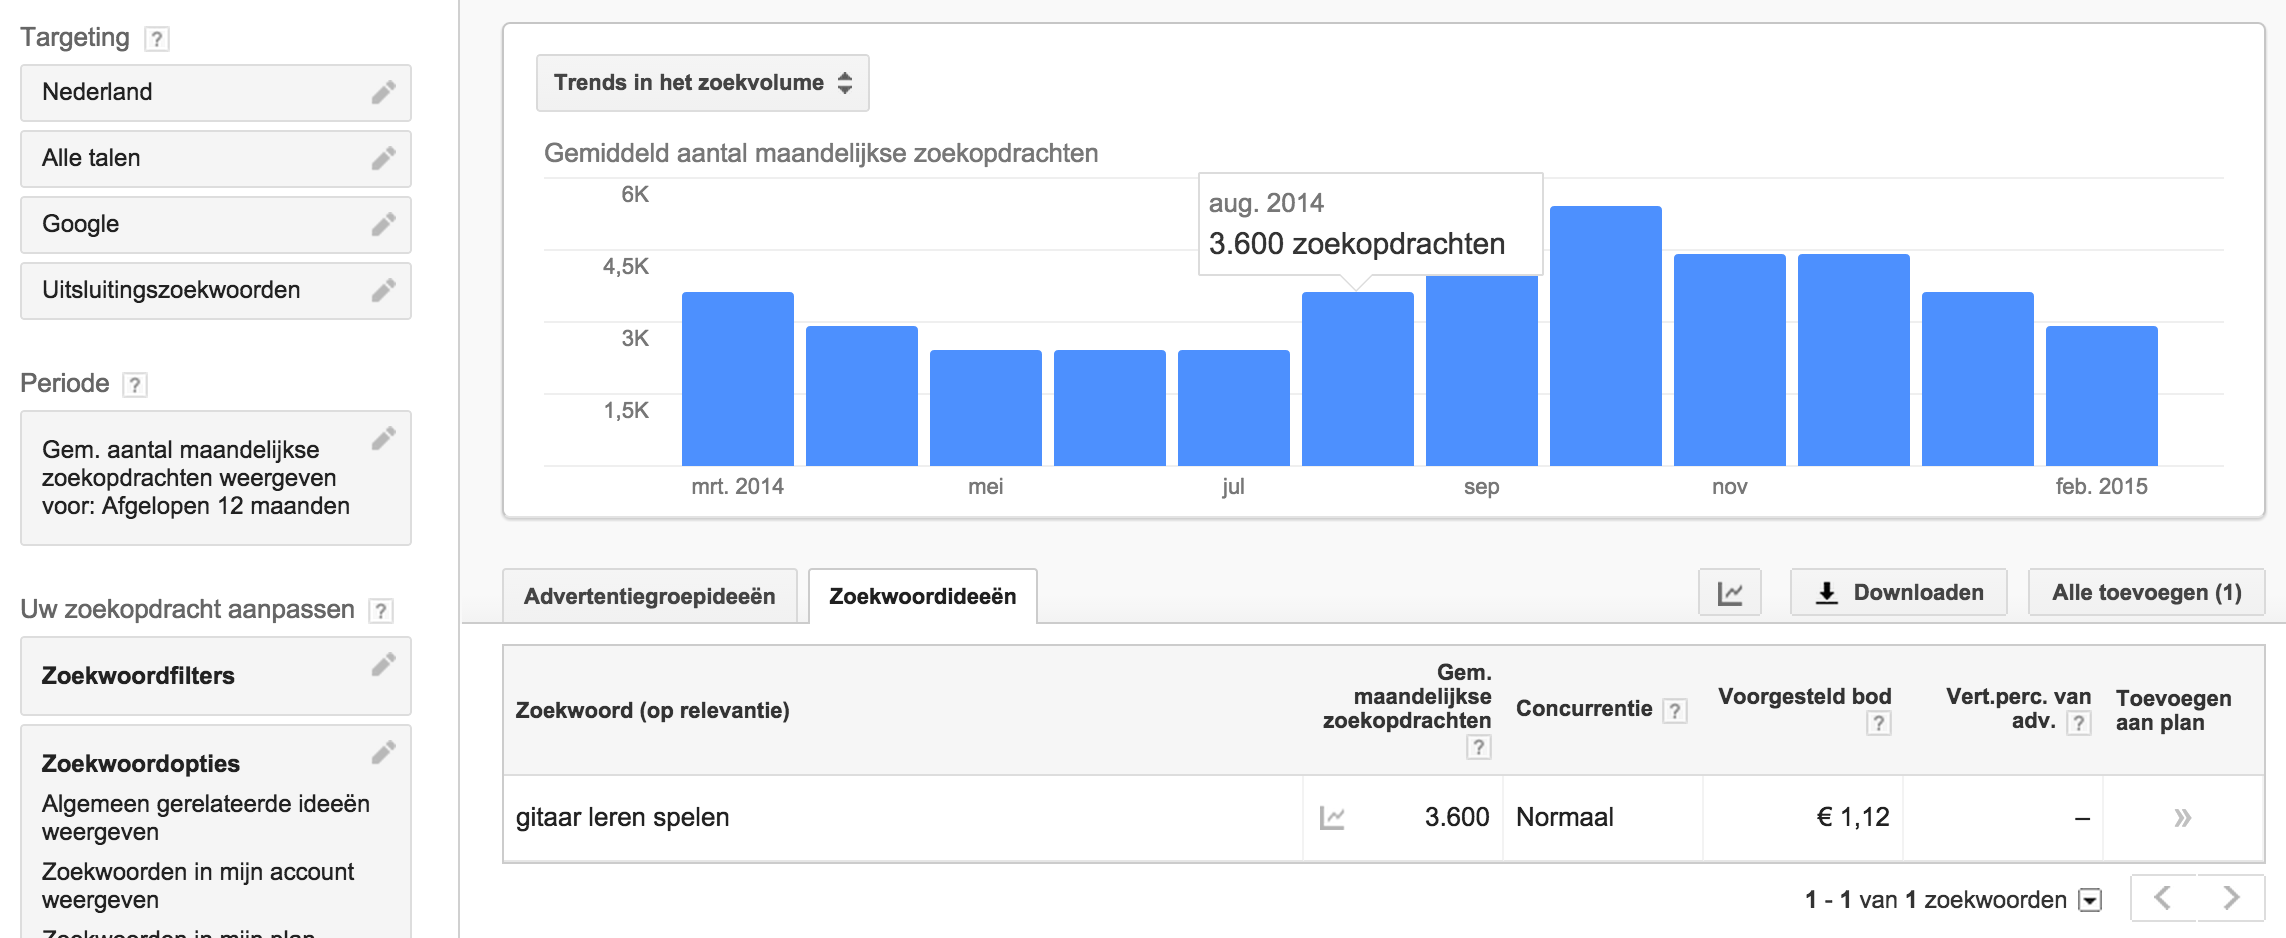Sort by Gem. maandelijkse zoekopdrachten header
The image size is (2286, 938).
tap(1407, 697)
